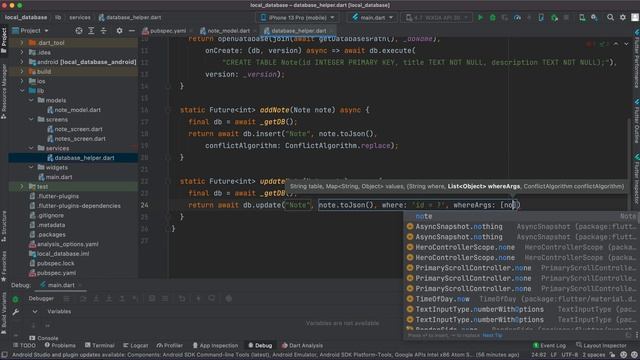Switch to note_model.dart editor tab

click(228, 31)
